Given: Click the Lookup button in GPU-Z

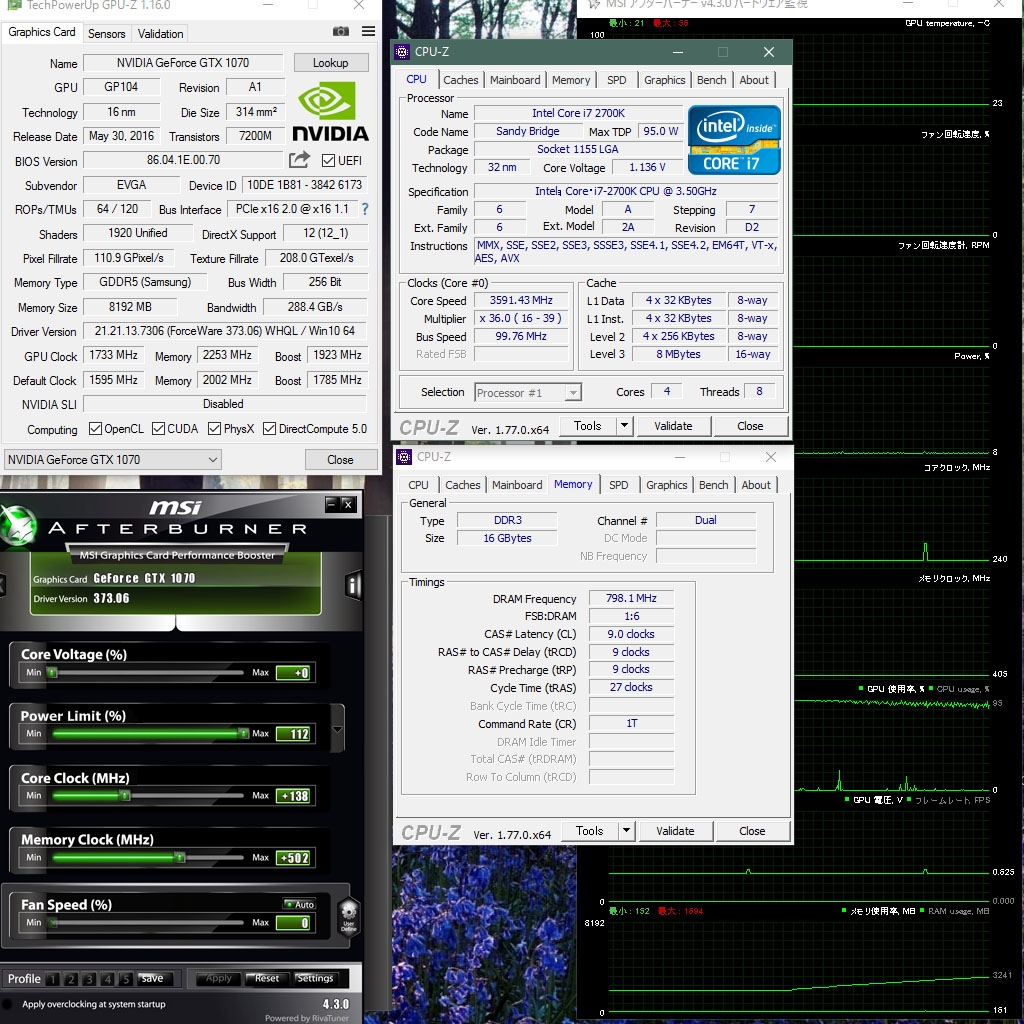Looking at the screenshot, I should 331,62.
